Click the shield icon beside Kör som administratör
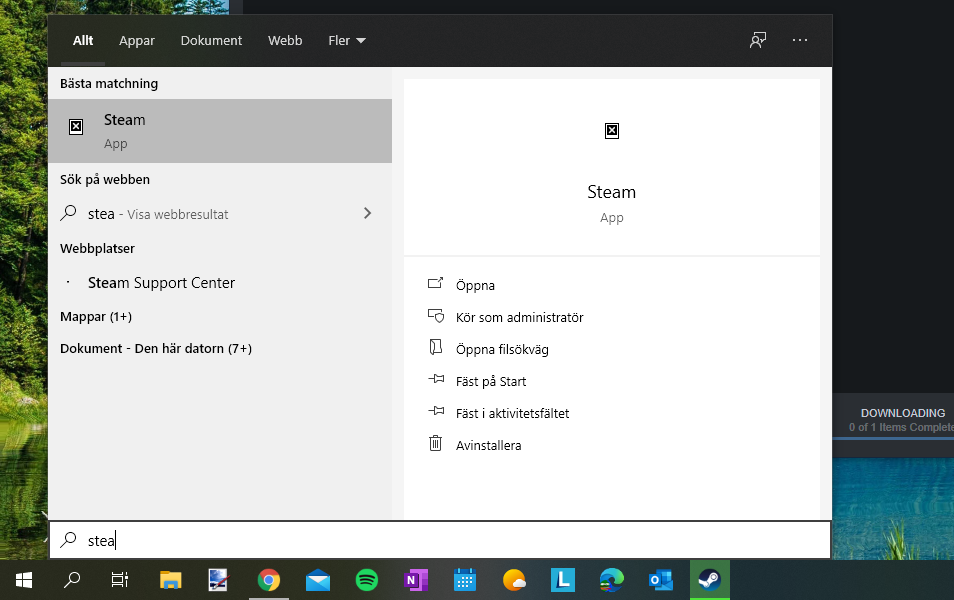 click(x=436, y=316)
